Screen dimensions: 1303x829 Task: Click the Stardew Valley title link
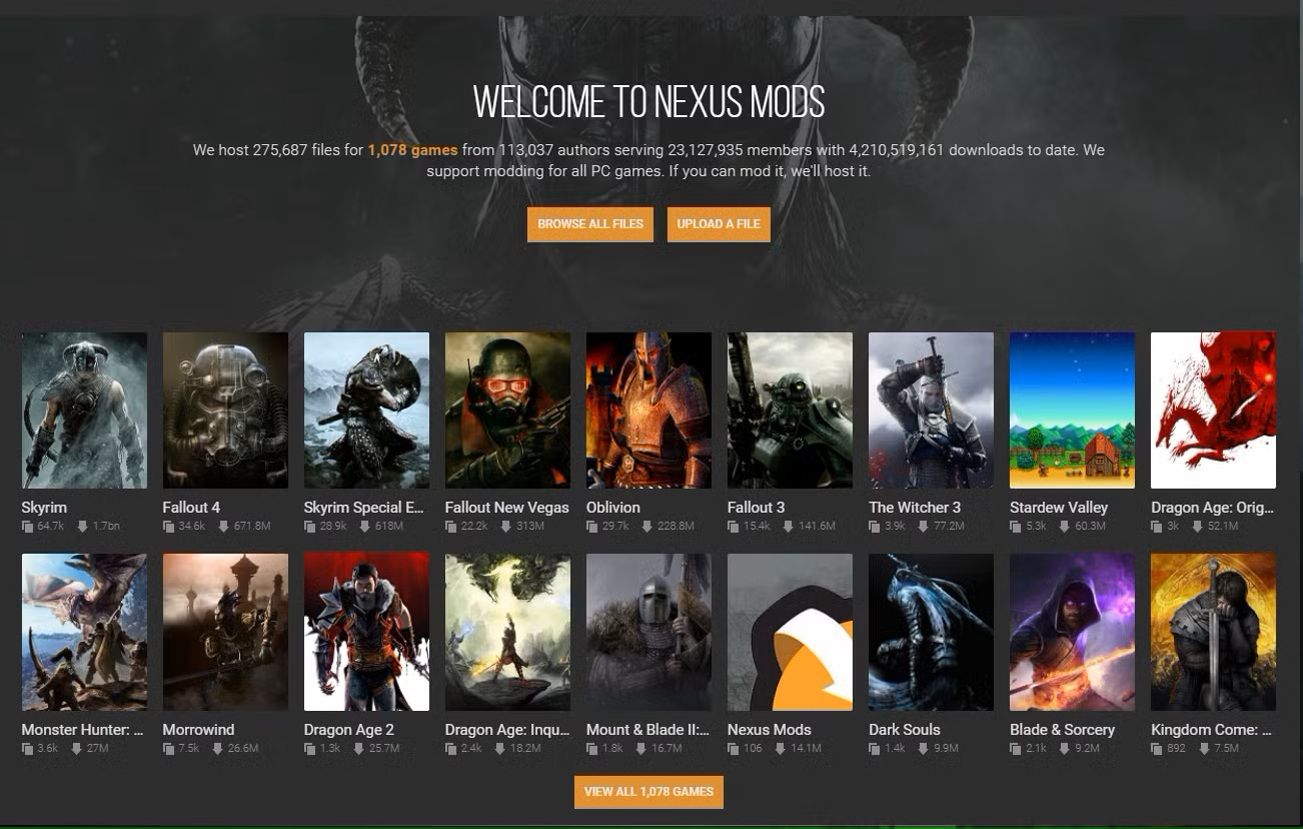[1059, 508]
